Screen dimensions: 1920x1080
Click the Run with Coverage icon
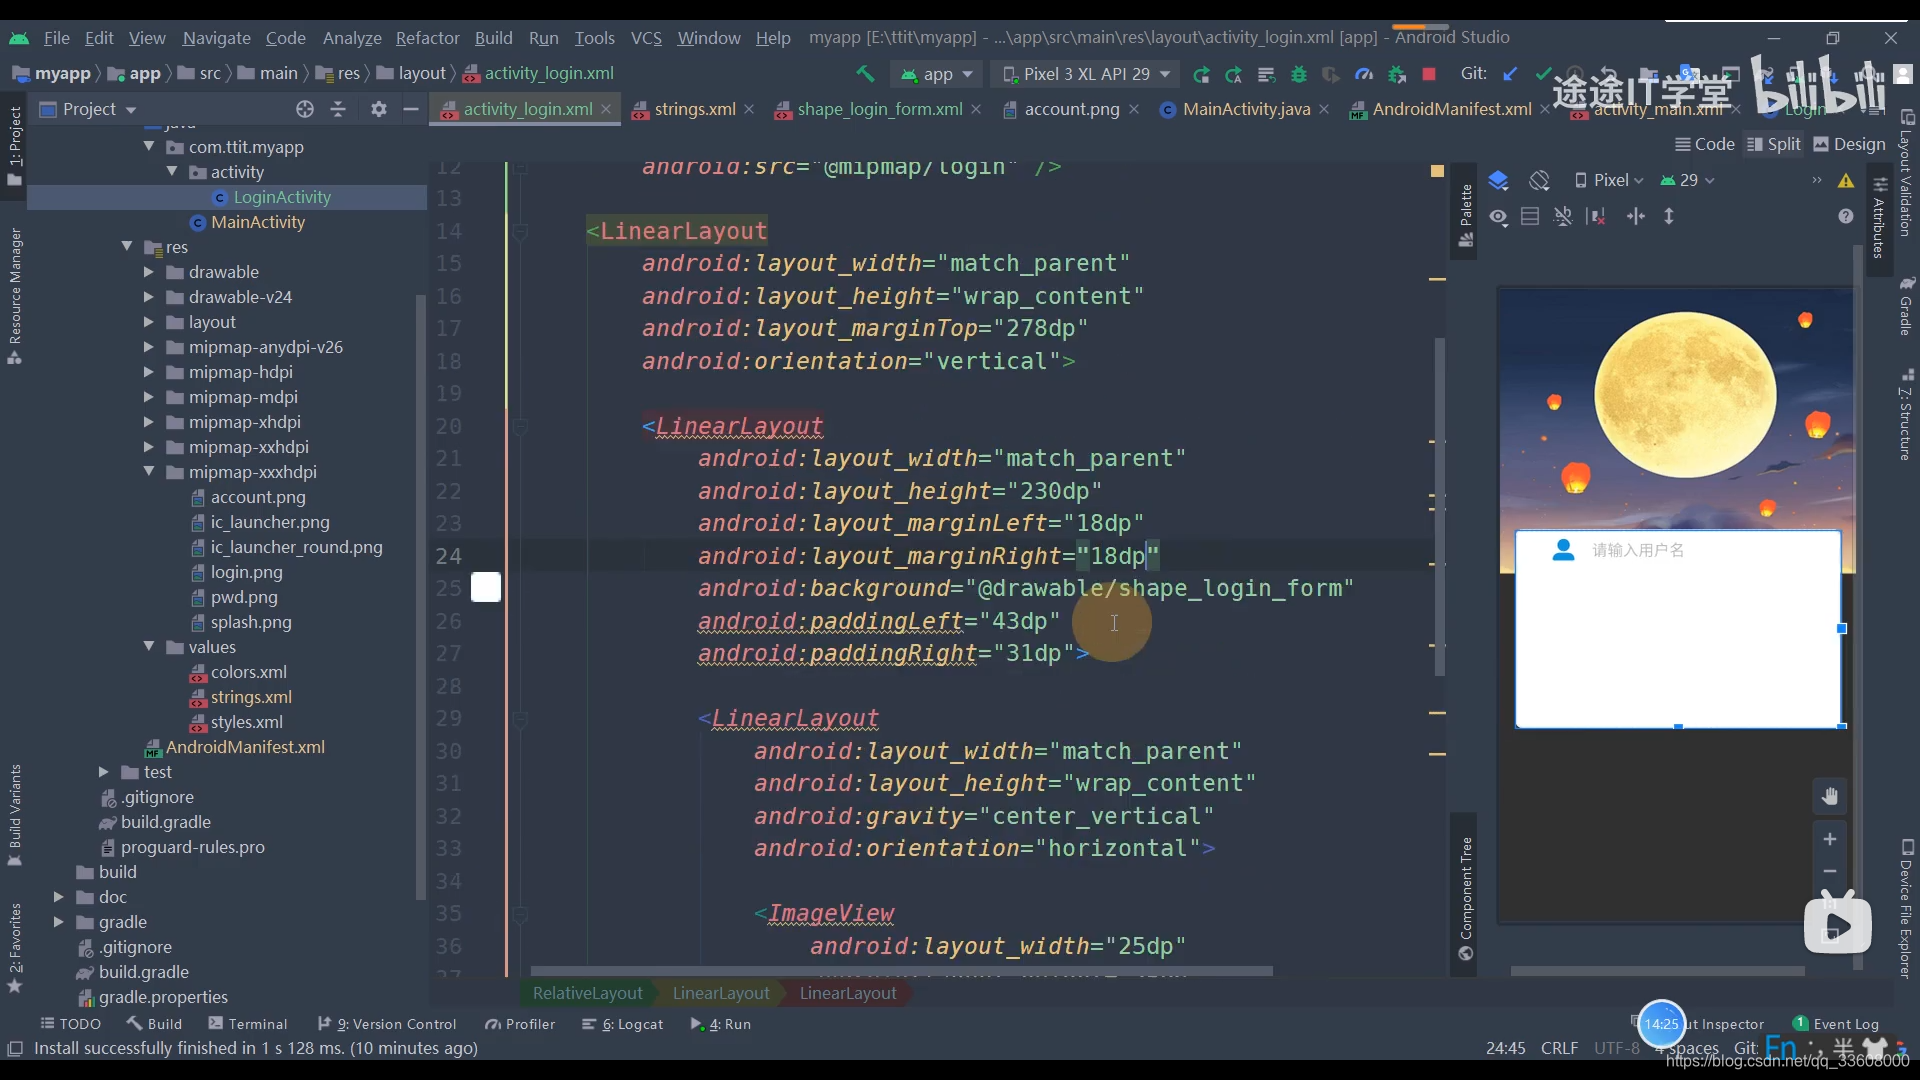point(1331,74)
